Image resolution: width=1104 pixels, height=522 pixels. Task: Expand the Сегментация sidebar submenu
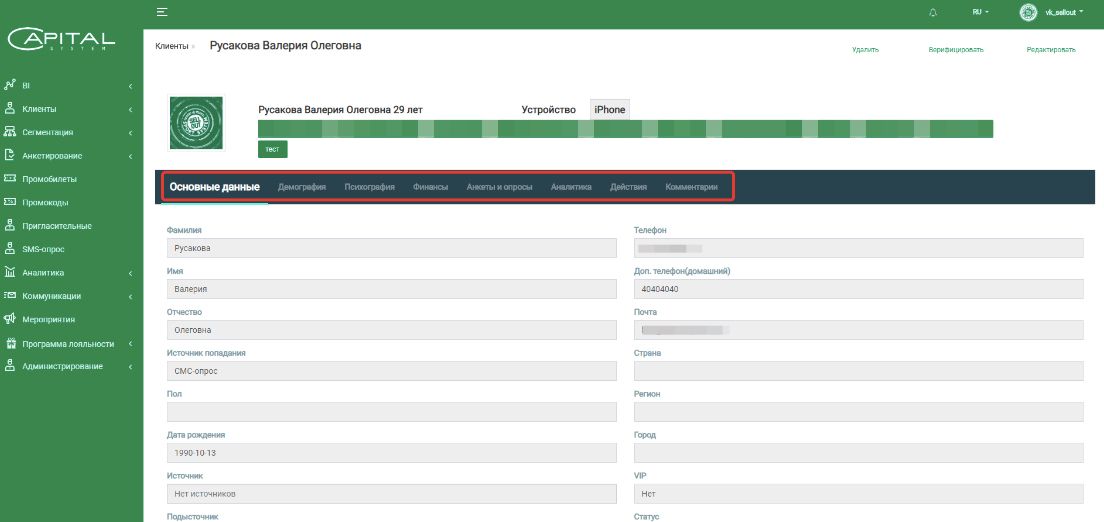point(130,133)
